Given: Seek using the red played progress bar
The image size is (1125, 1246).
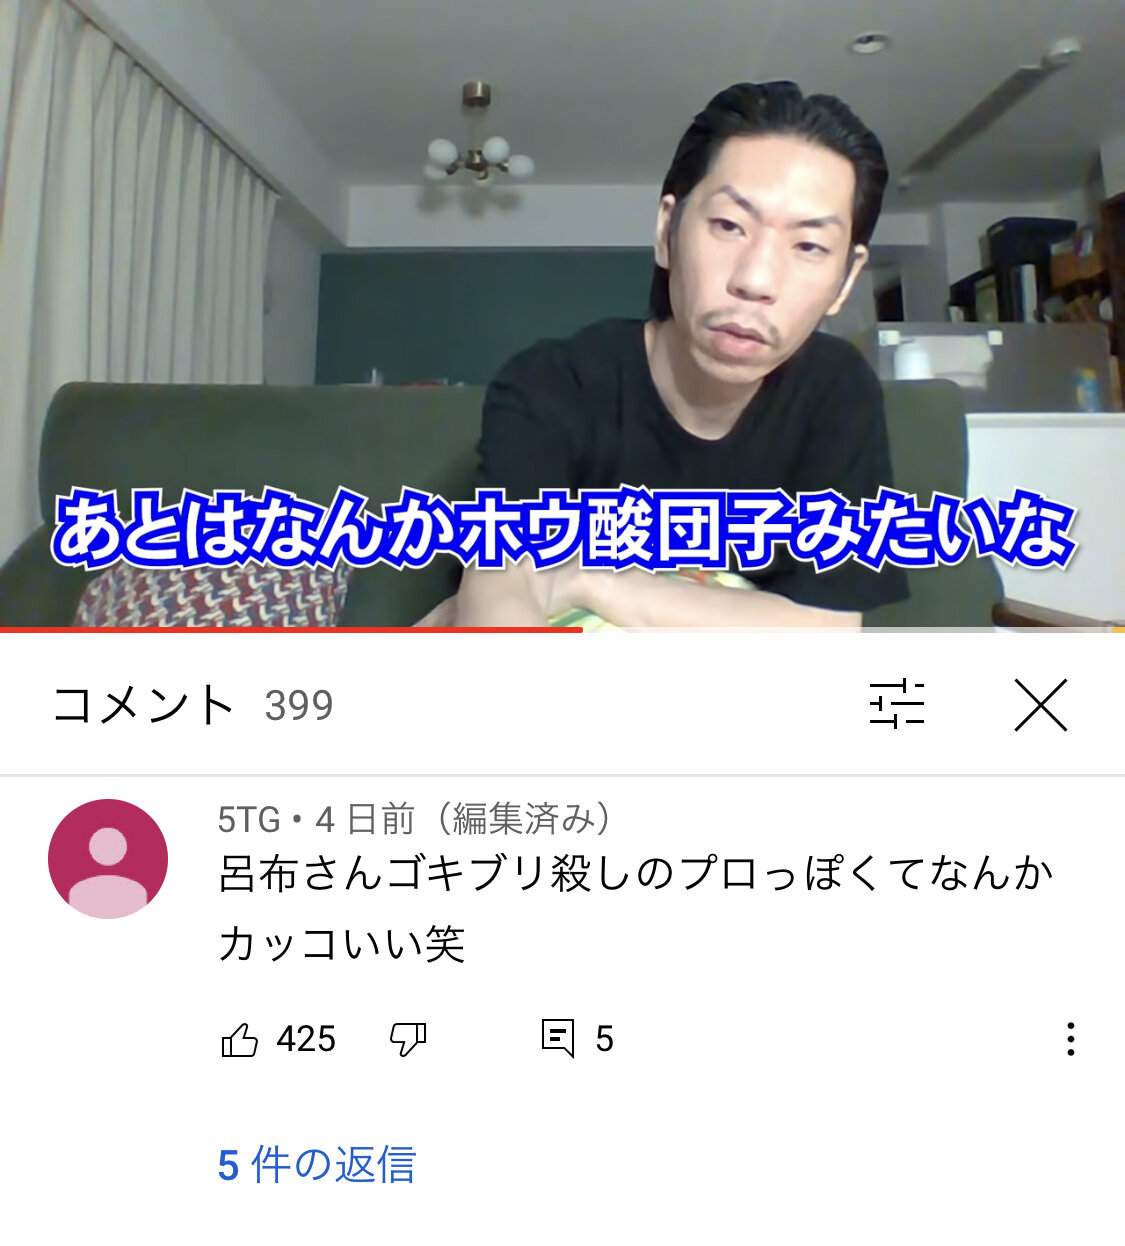Looking at the screenshot, I should [291, 630].
